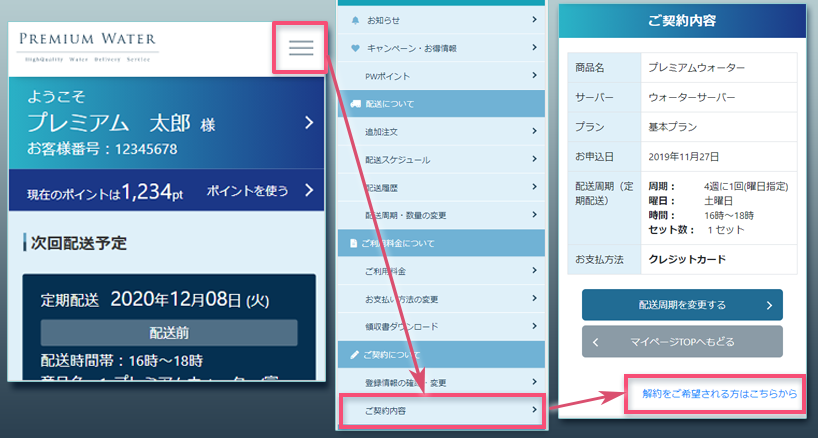Open the hamburger menu icon
Viewport: 818px width, 438px height.
point(301,48)
